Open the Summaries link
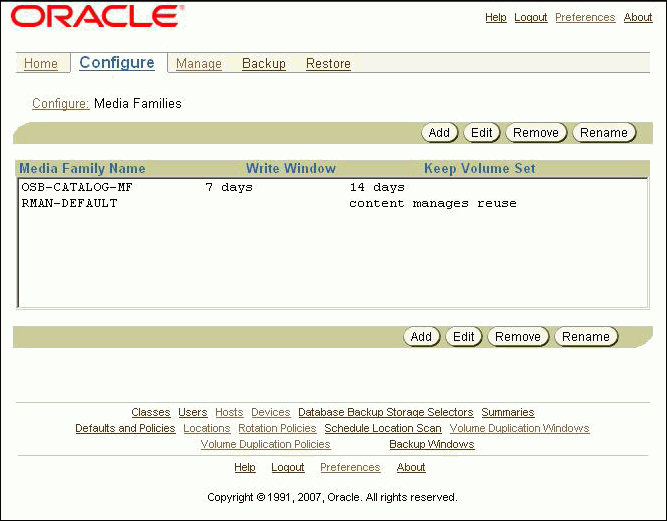The image size is (667, 521). click(508, 413)
